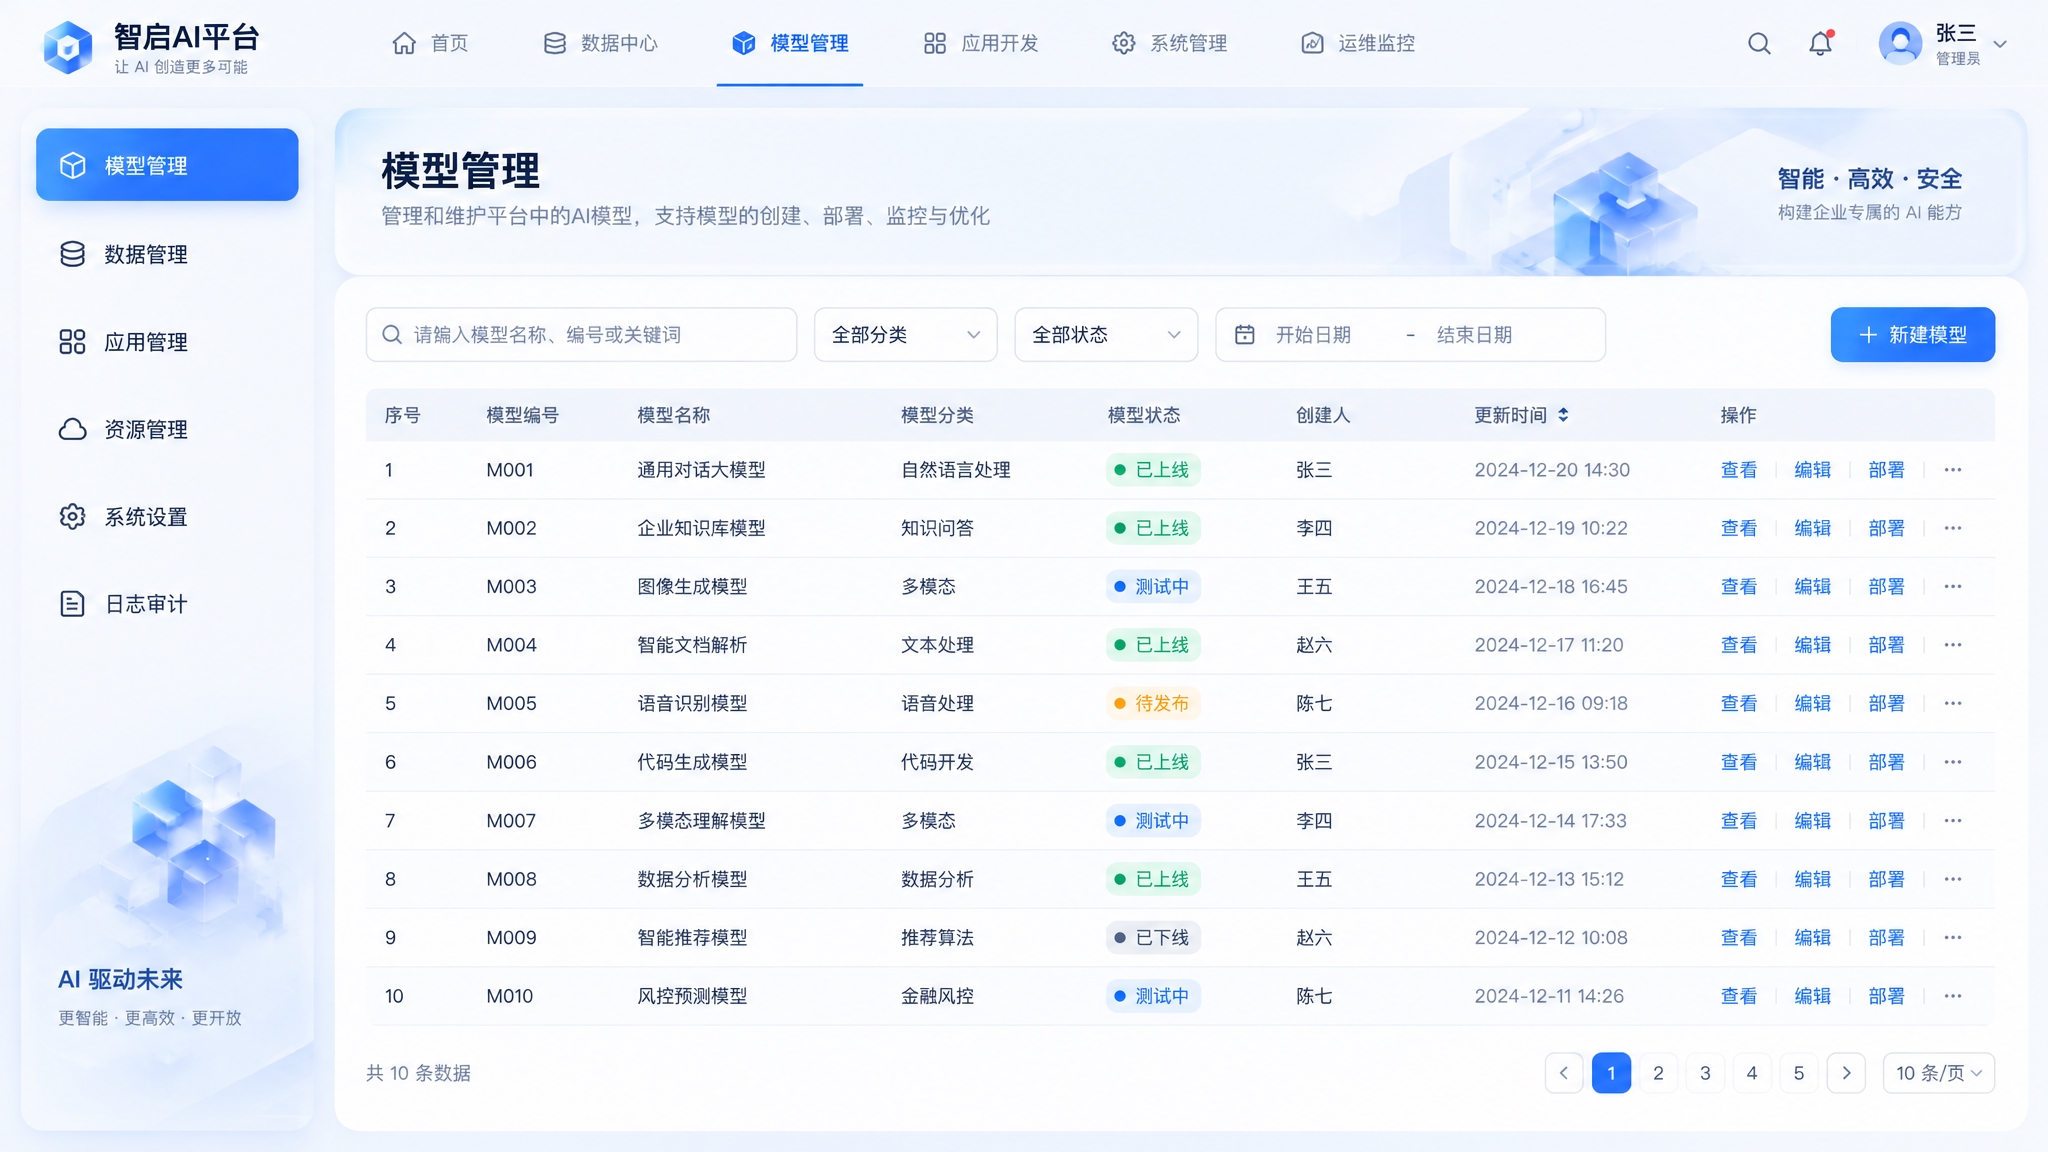Open 资源管理 in the sidebar
The image size is (2048, 1152).
(x=167, y=429)
